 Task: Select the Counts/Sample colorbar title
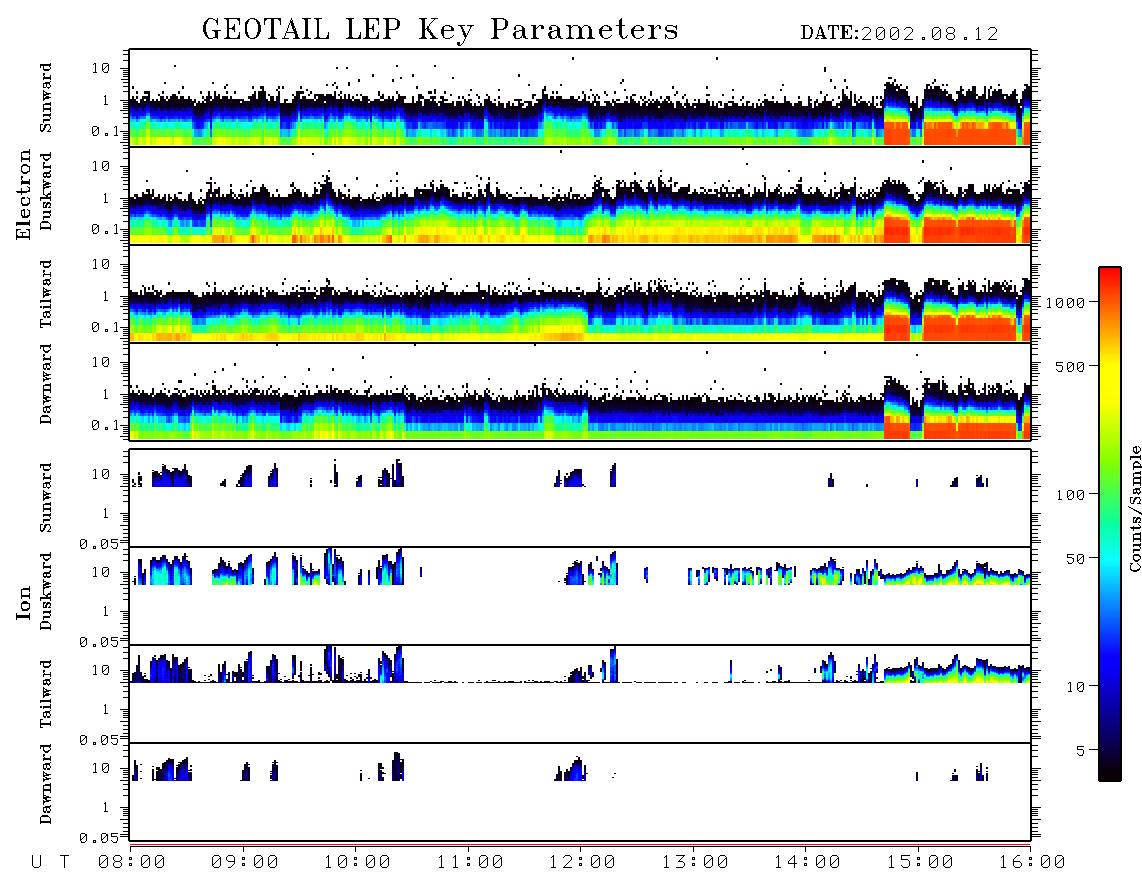click(1134, 508)
